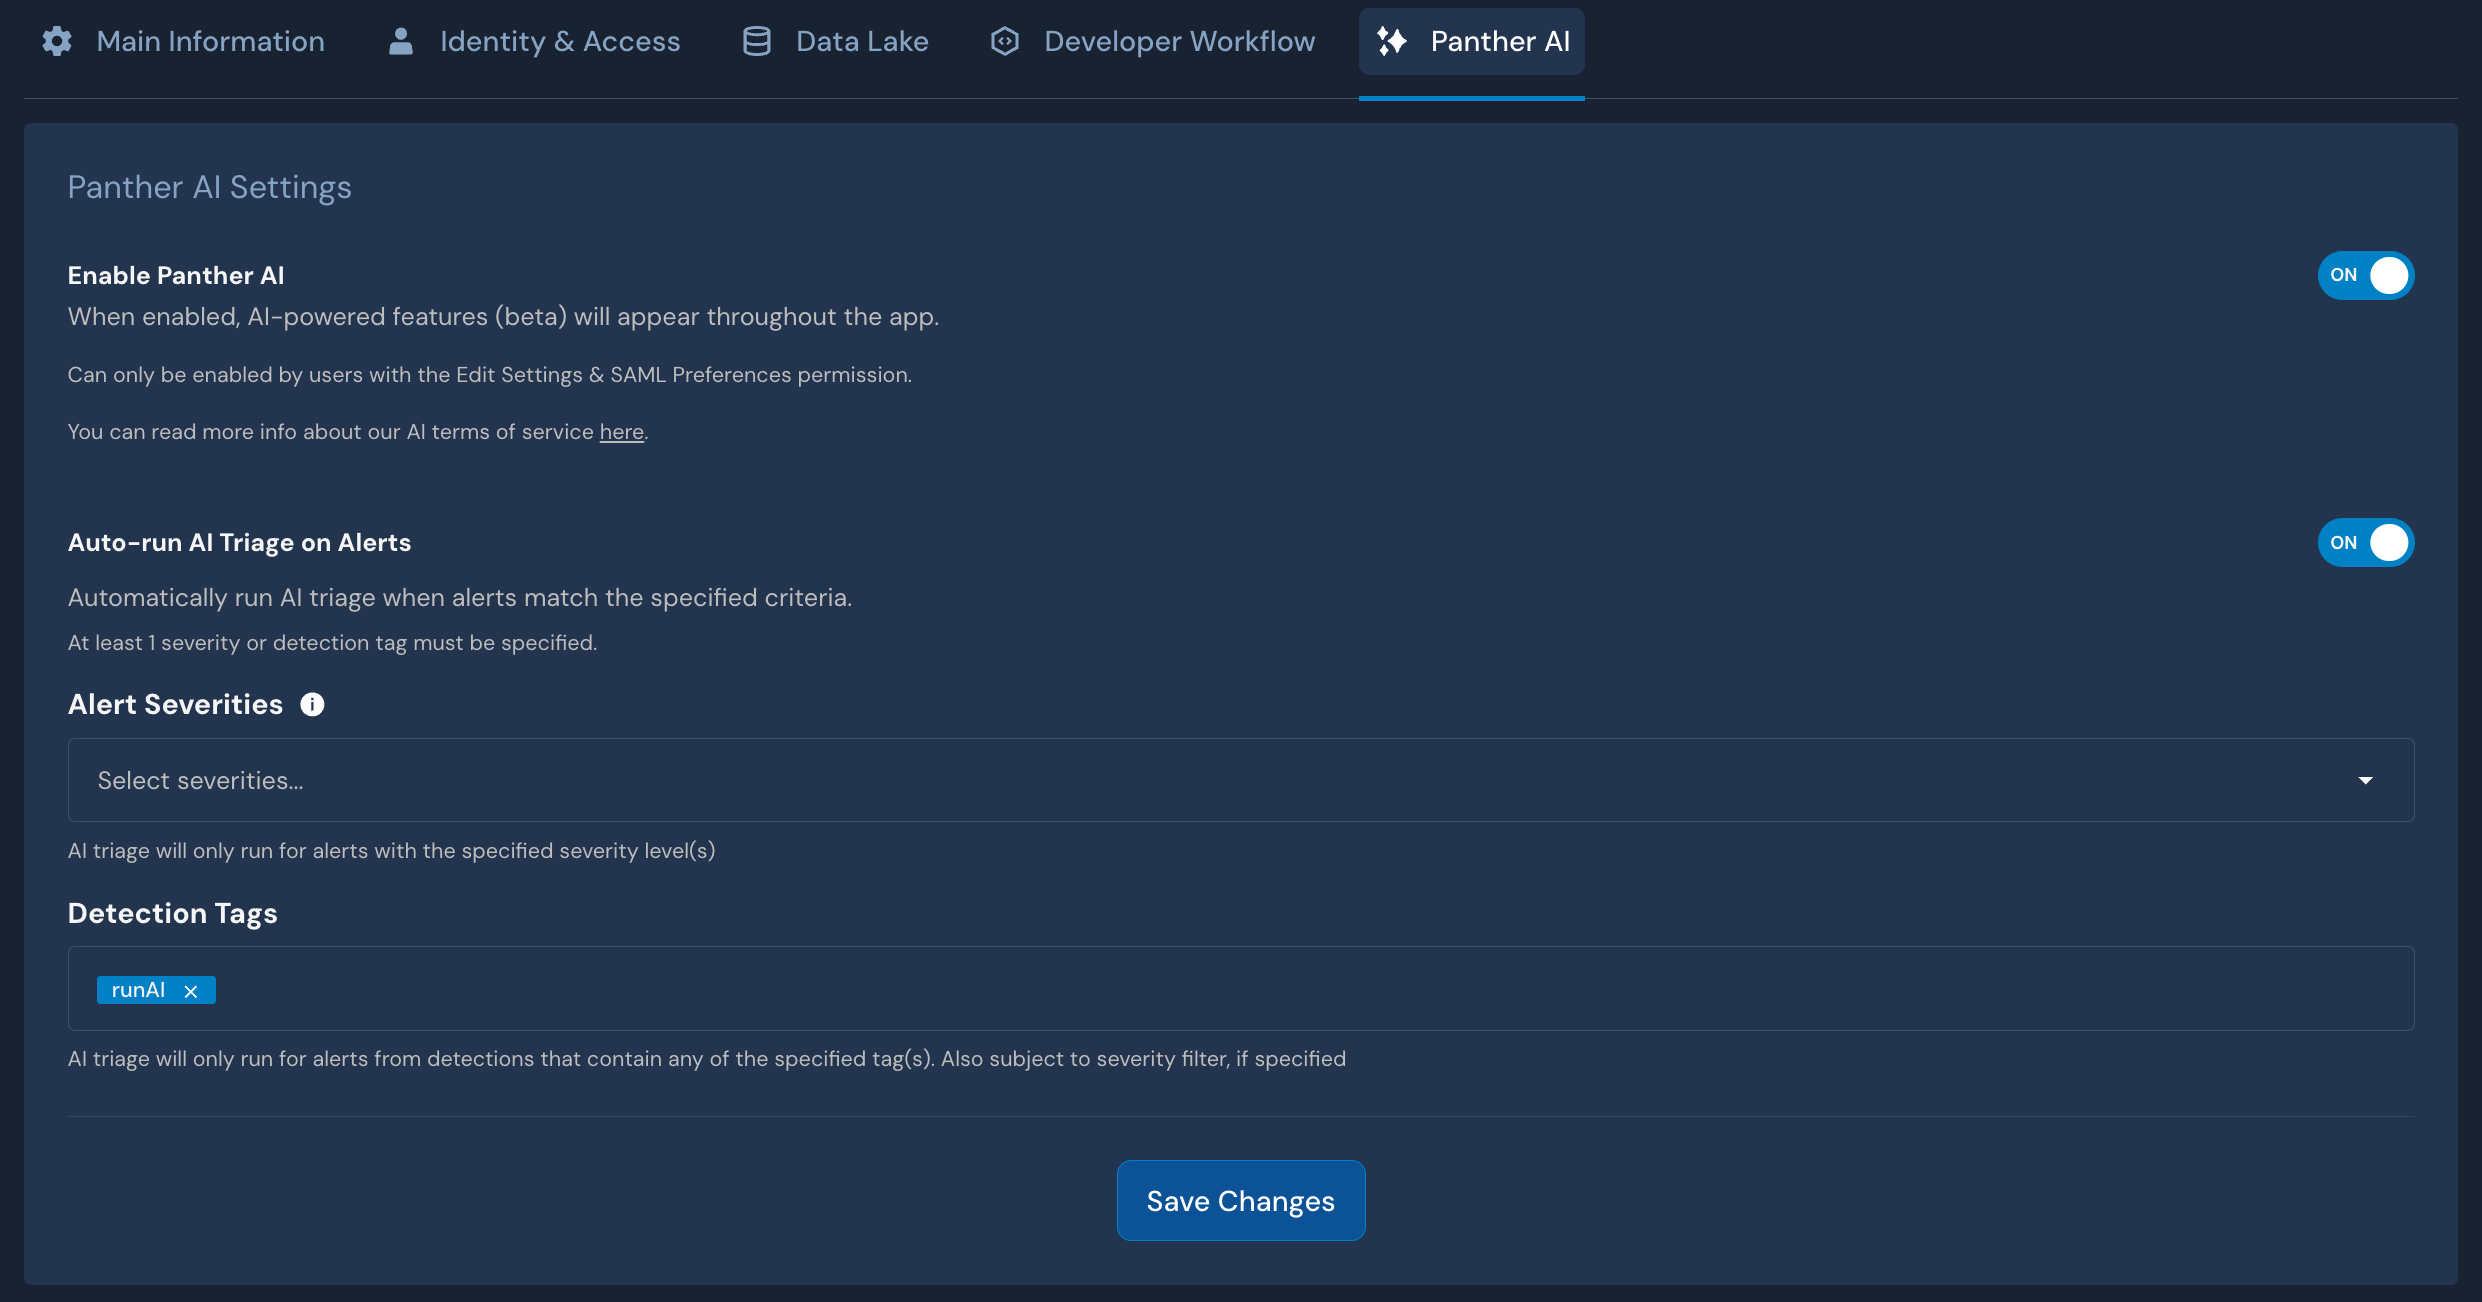Click the Alert Severities label

tap(176, 705)
